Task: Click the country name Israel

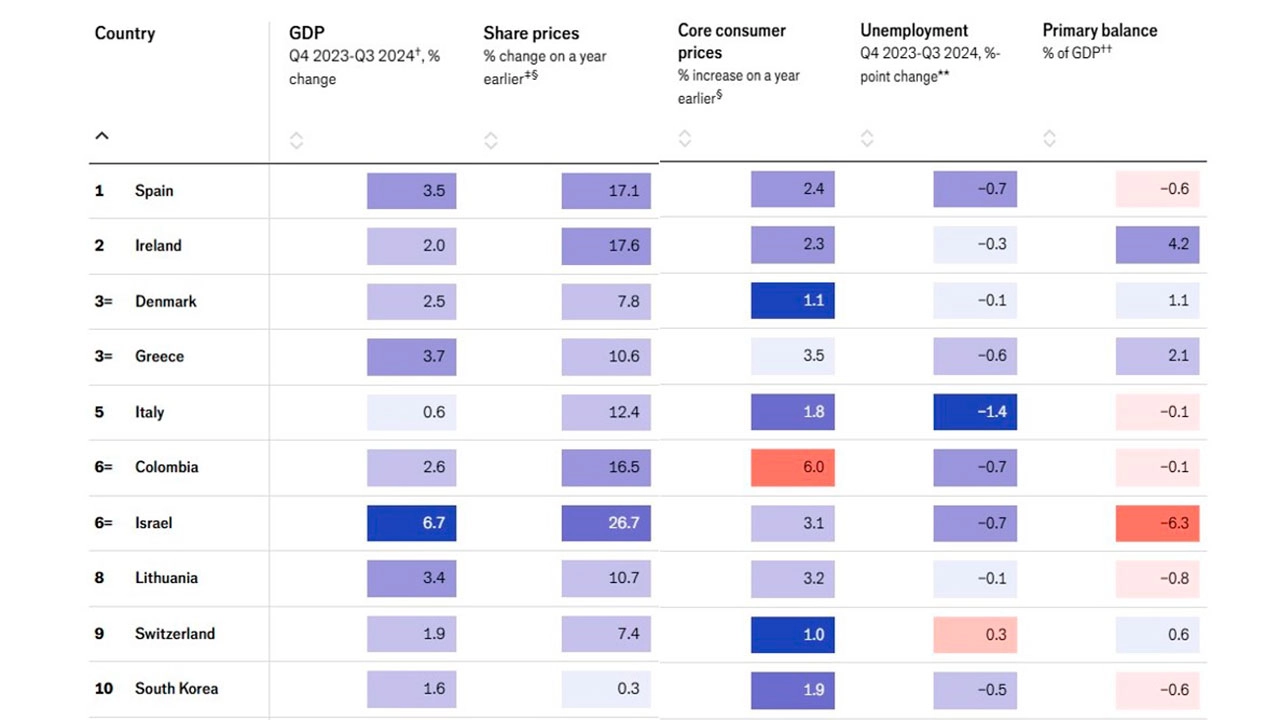Action: point(155,522)
